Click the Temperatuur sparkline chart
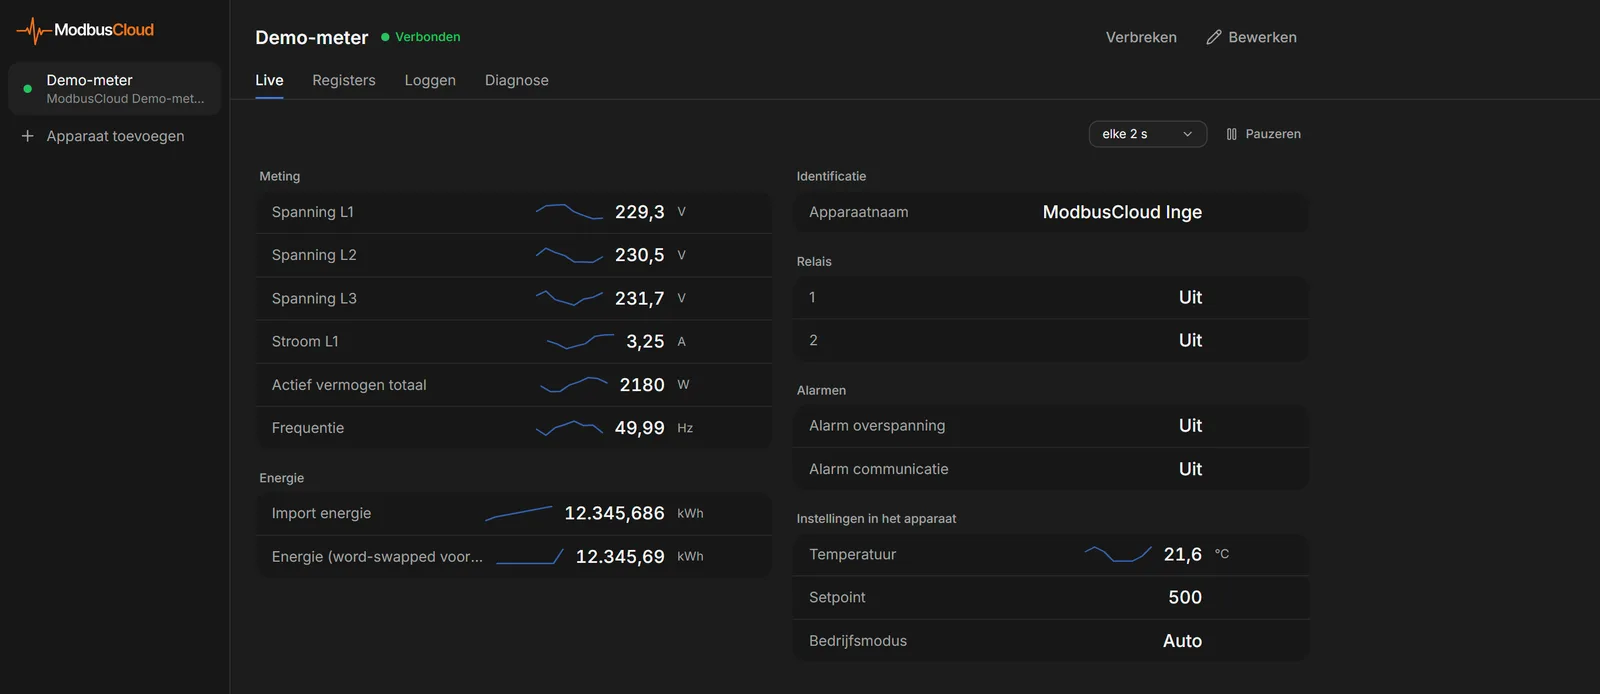The image size is (1600, 694). pos(1118,554)
